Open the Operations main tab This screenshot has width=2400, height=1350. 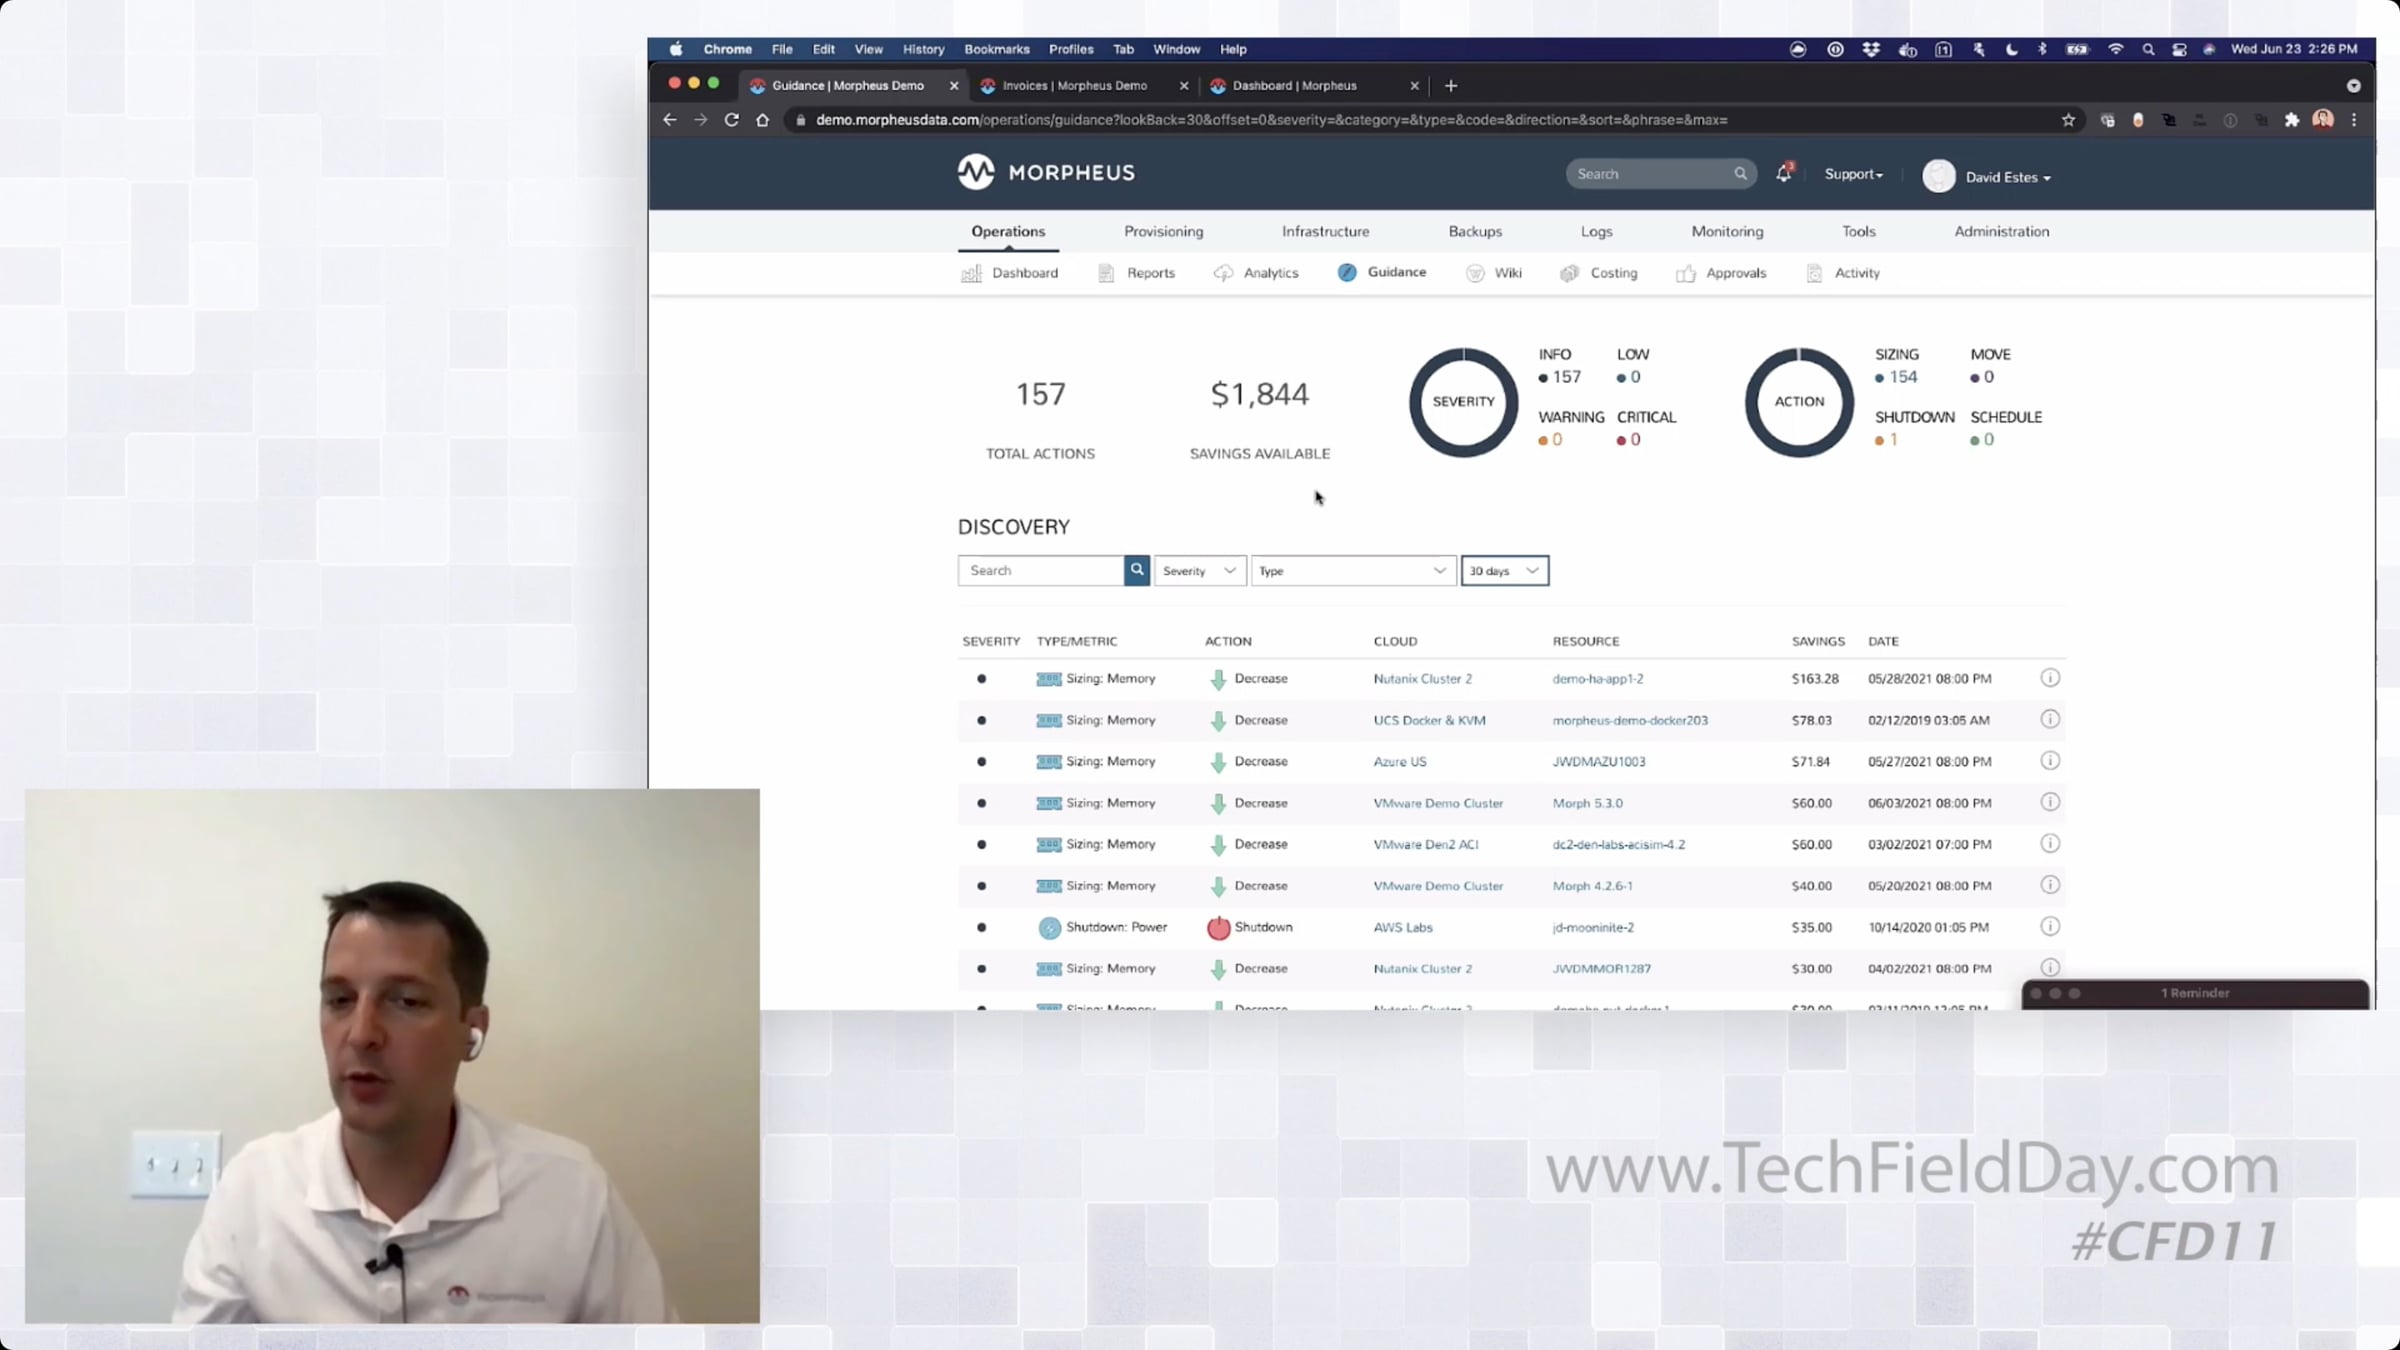click(1008, 231)
